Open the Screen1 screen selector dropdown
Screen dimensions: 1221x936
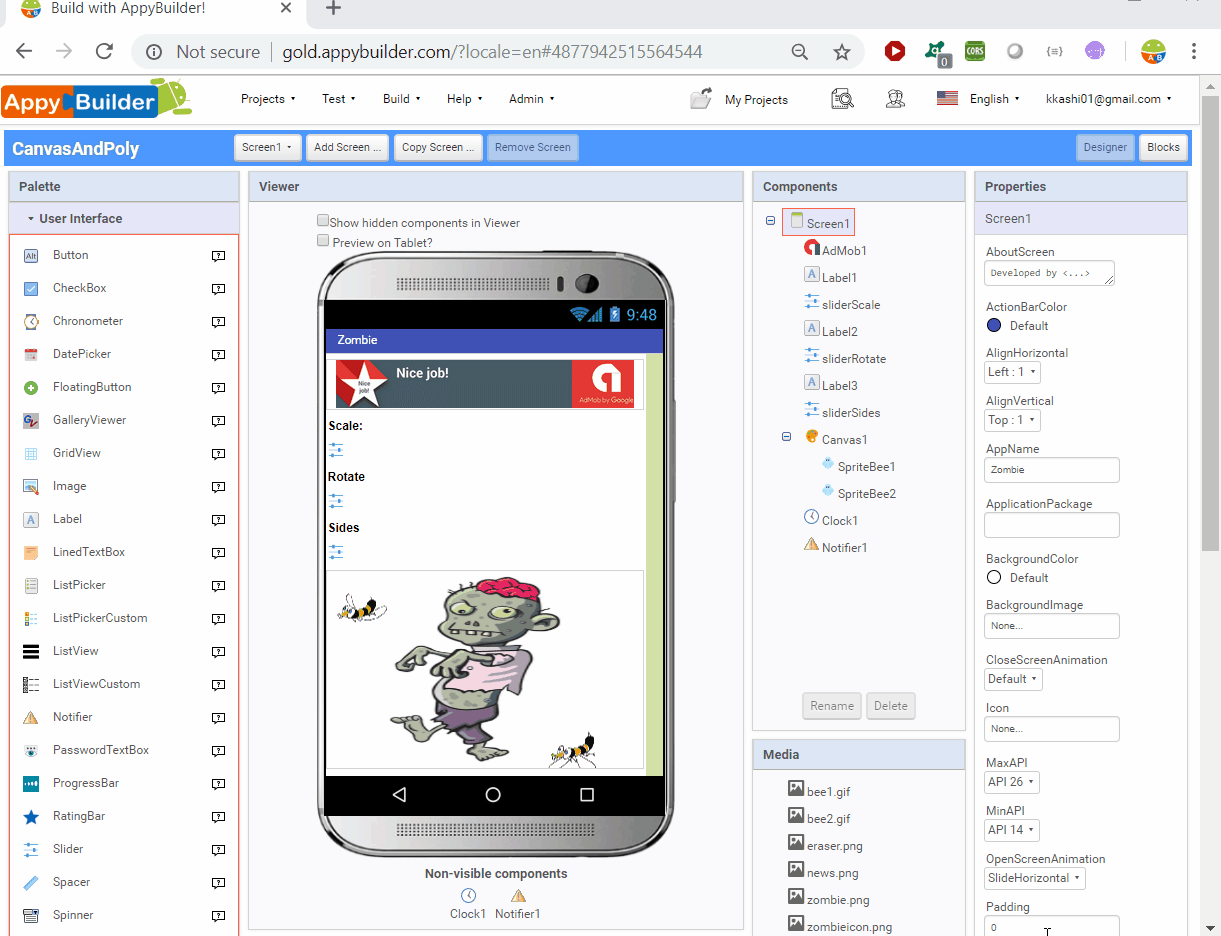[x=268, y=147]
